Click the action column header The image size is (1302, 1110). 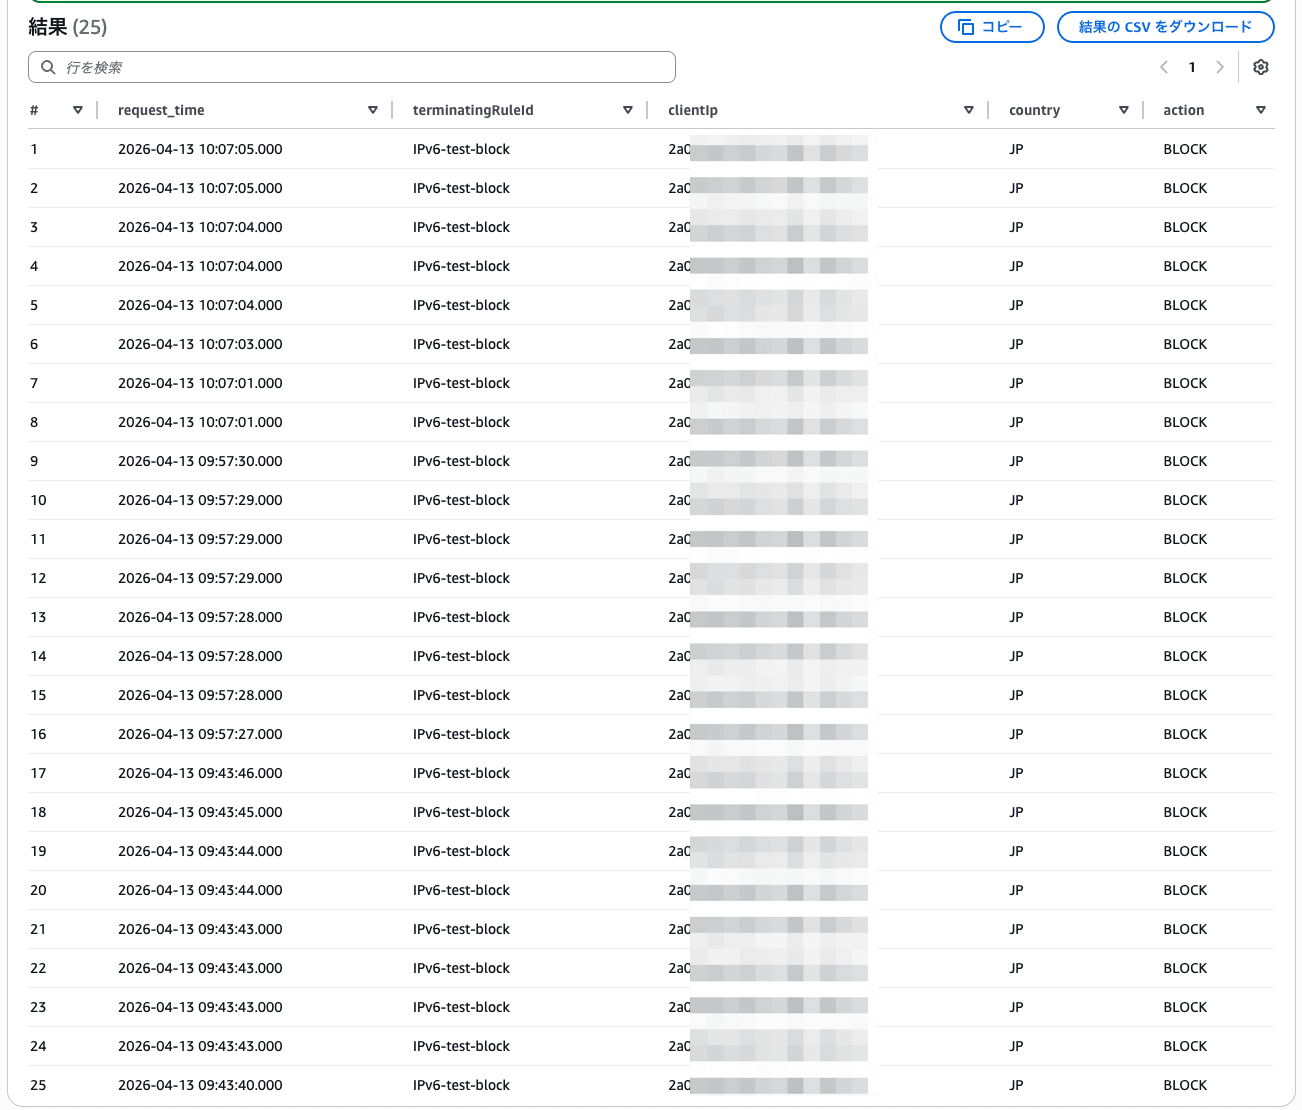click(1183, 110)
